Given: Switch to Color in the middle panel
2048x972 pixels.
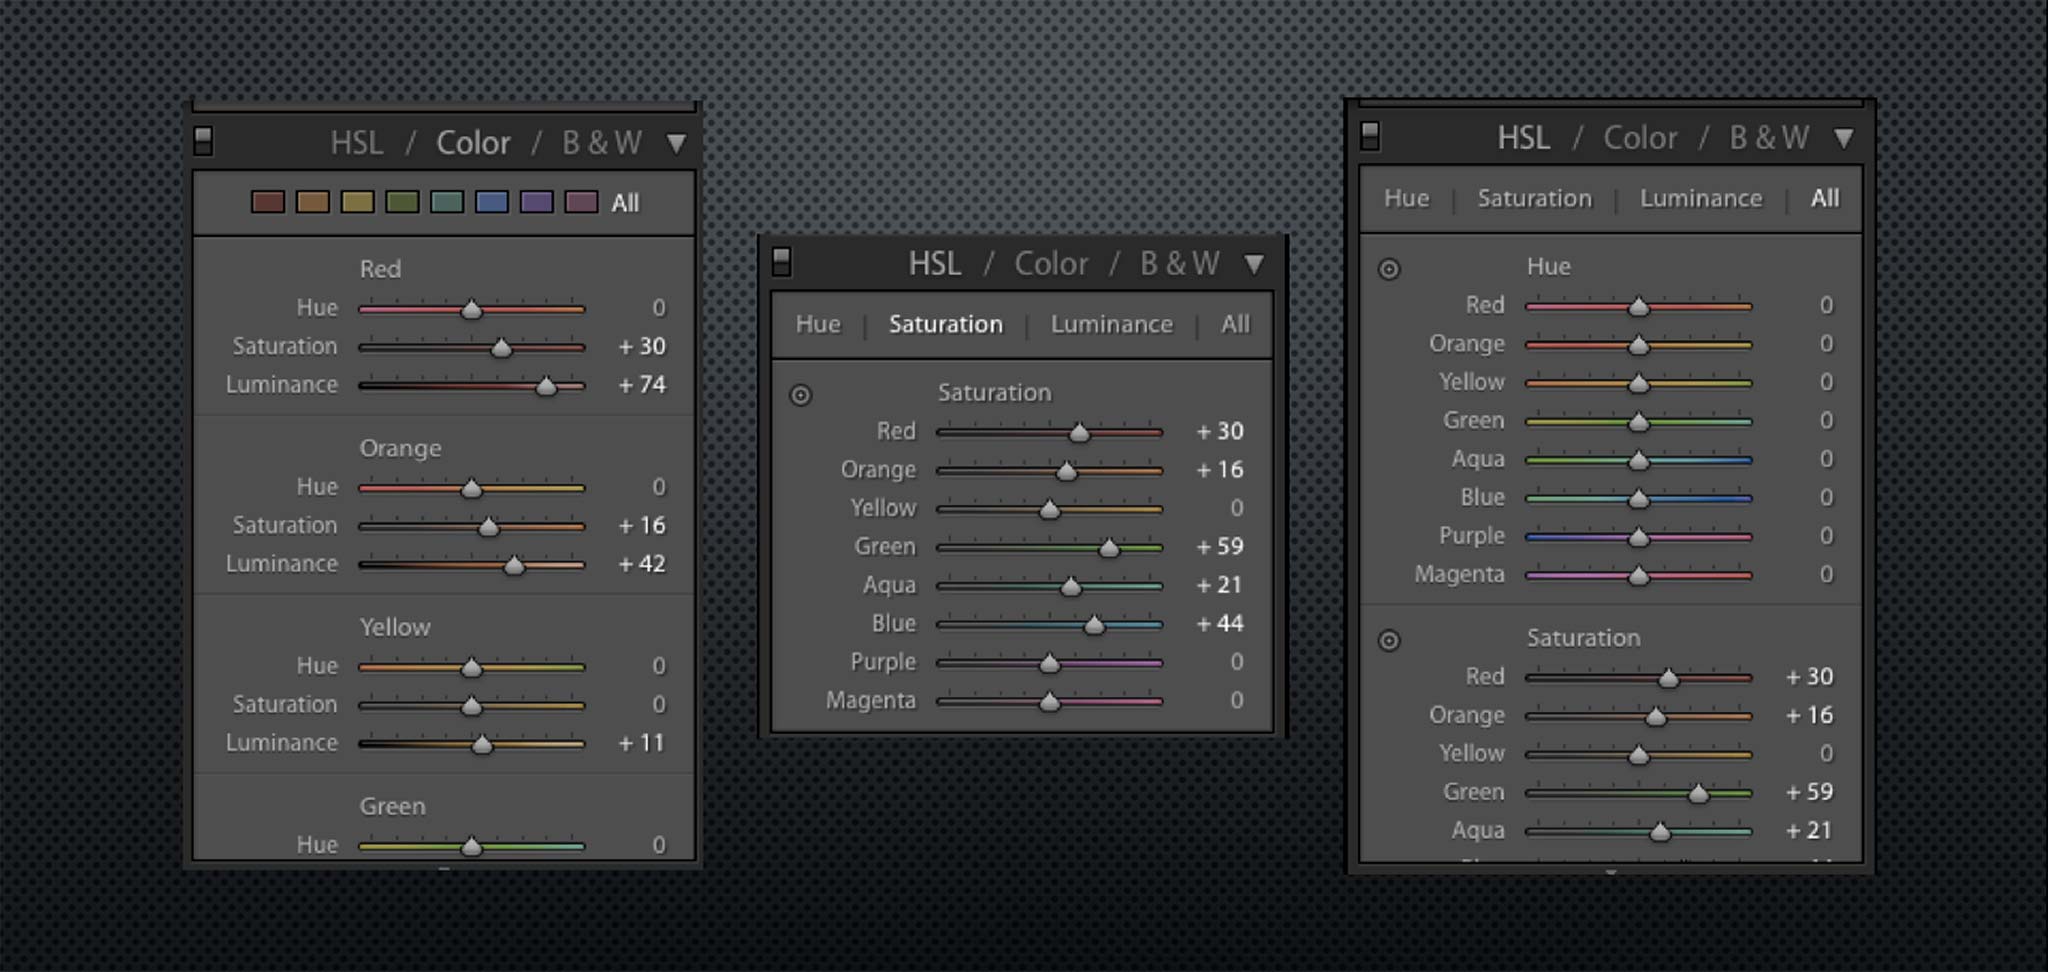Looking at the screenshot, I should 1051,264.
